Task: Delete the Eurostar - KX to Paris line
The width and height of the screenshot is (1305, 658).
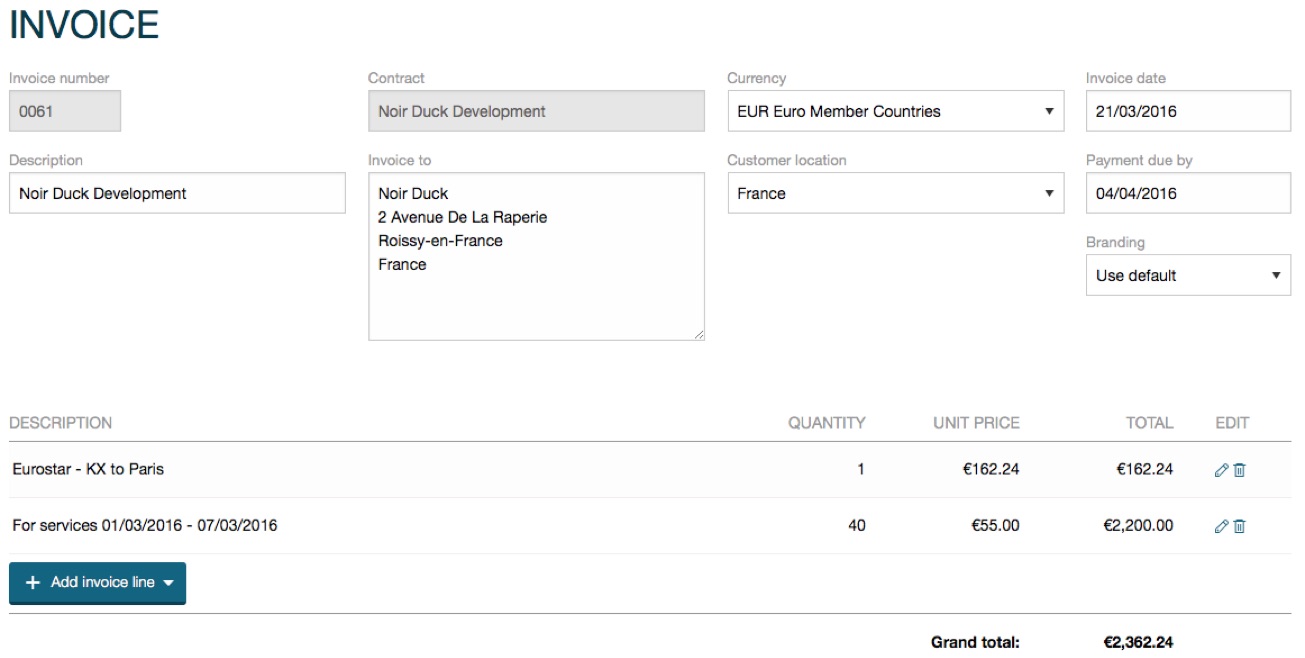Action: tap(1240, 470)
